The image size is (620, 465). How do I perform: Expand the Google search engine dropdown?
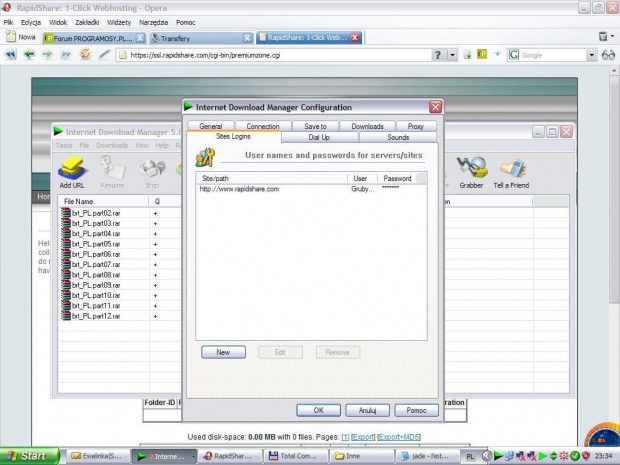pyautogui.click(x=591, y=55)
